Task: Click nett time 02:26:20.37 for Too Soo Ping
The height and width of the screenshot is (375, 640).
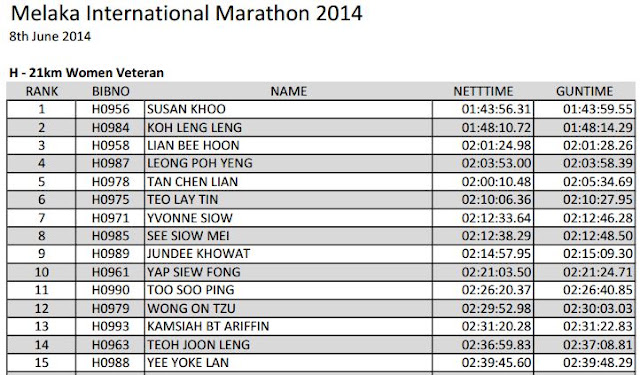Action: click(496, 290)
